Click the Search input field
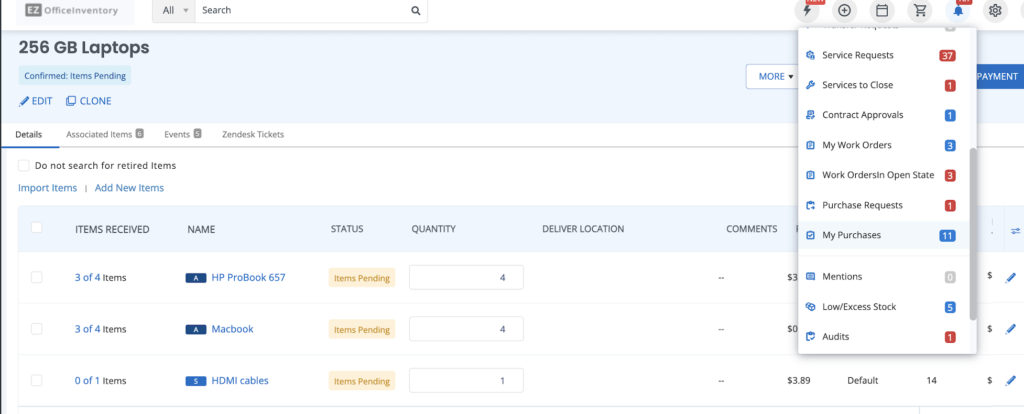 (302, 10)
